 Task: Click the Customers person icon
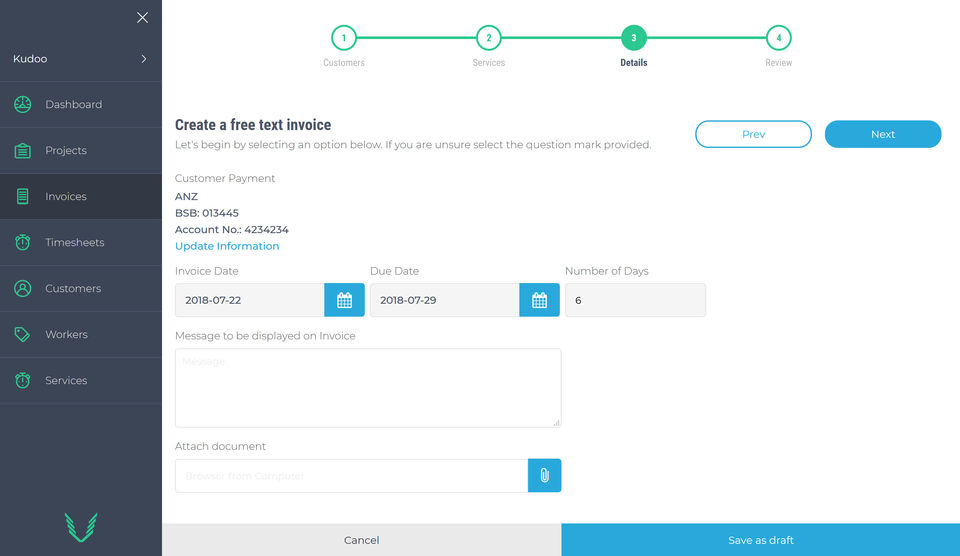(x=23, y=288)
